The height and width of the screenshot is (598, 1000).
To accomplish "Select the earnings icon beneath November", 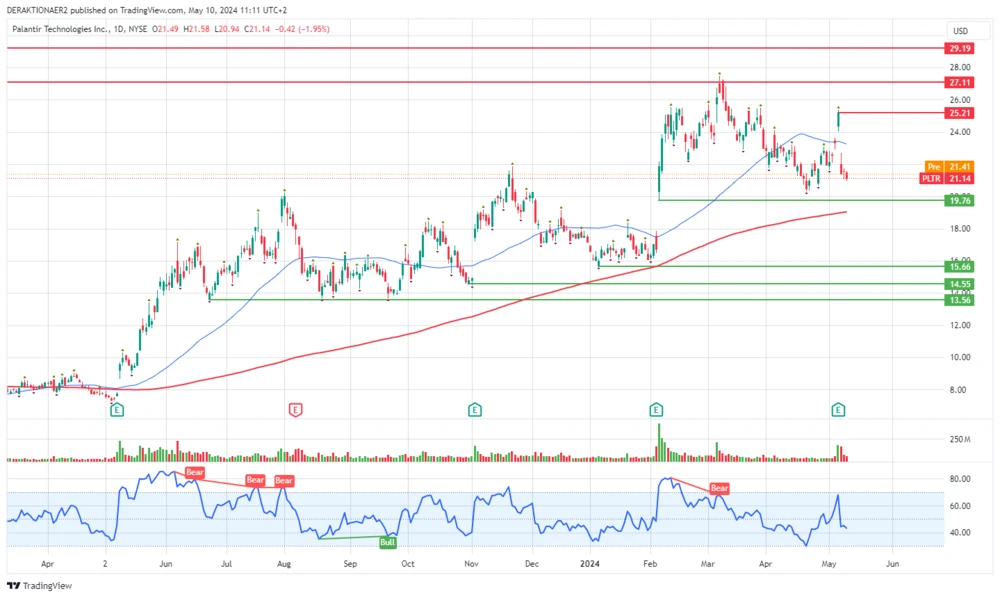I will point(474,409).
